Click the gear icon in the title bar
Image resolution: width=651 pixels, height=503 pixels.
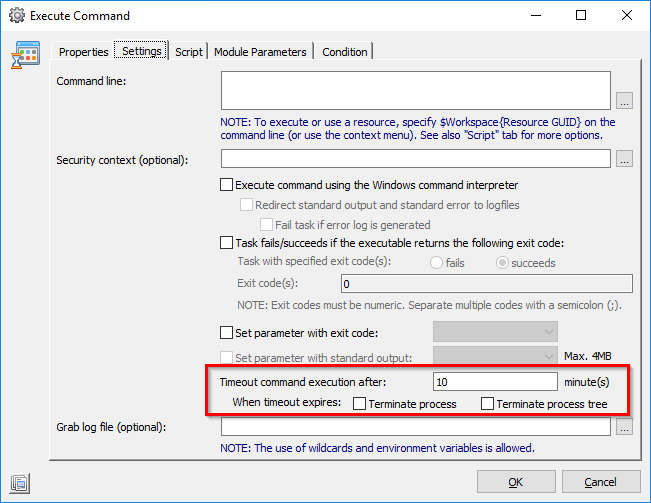[x=16, y=16]
